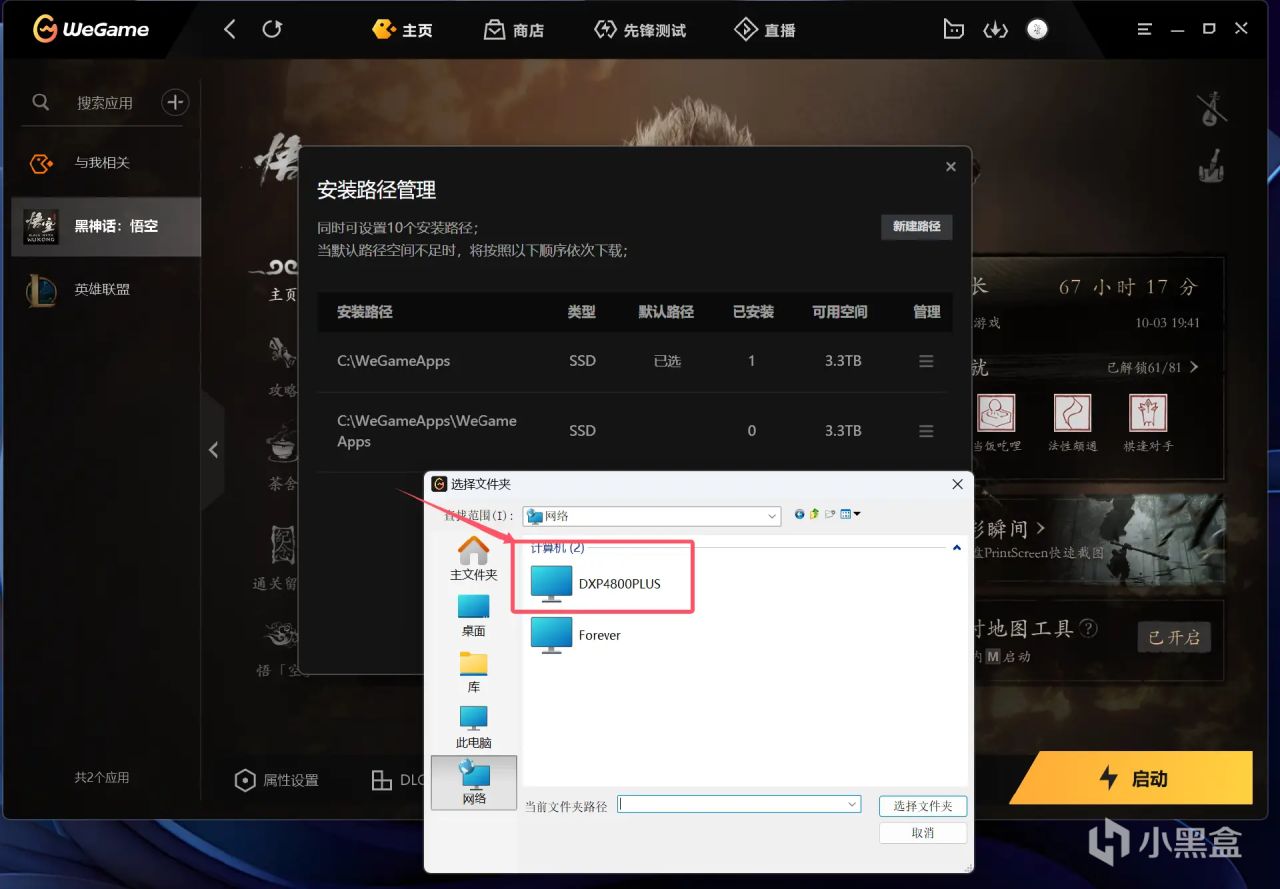The height and width of the screenshot is (889, 1280).
Task: Select 此电脑 in the places bar
Action: [474, 727]
